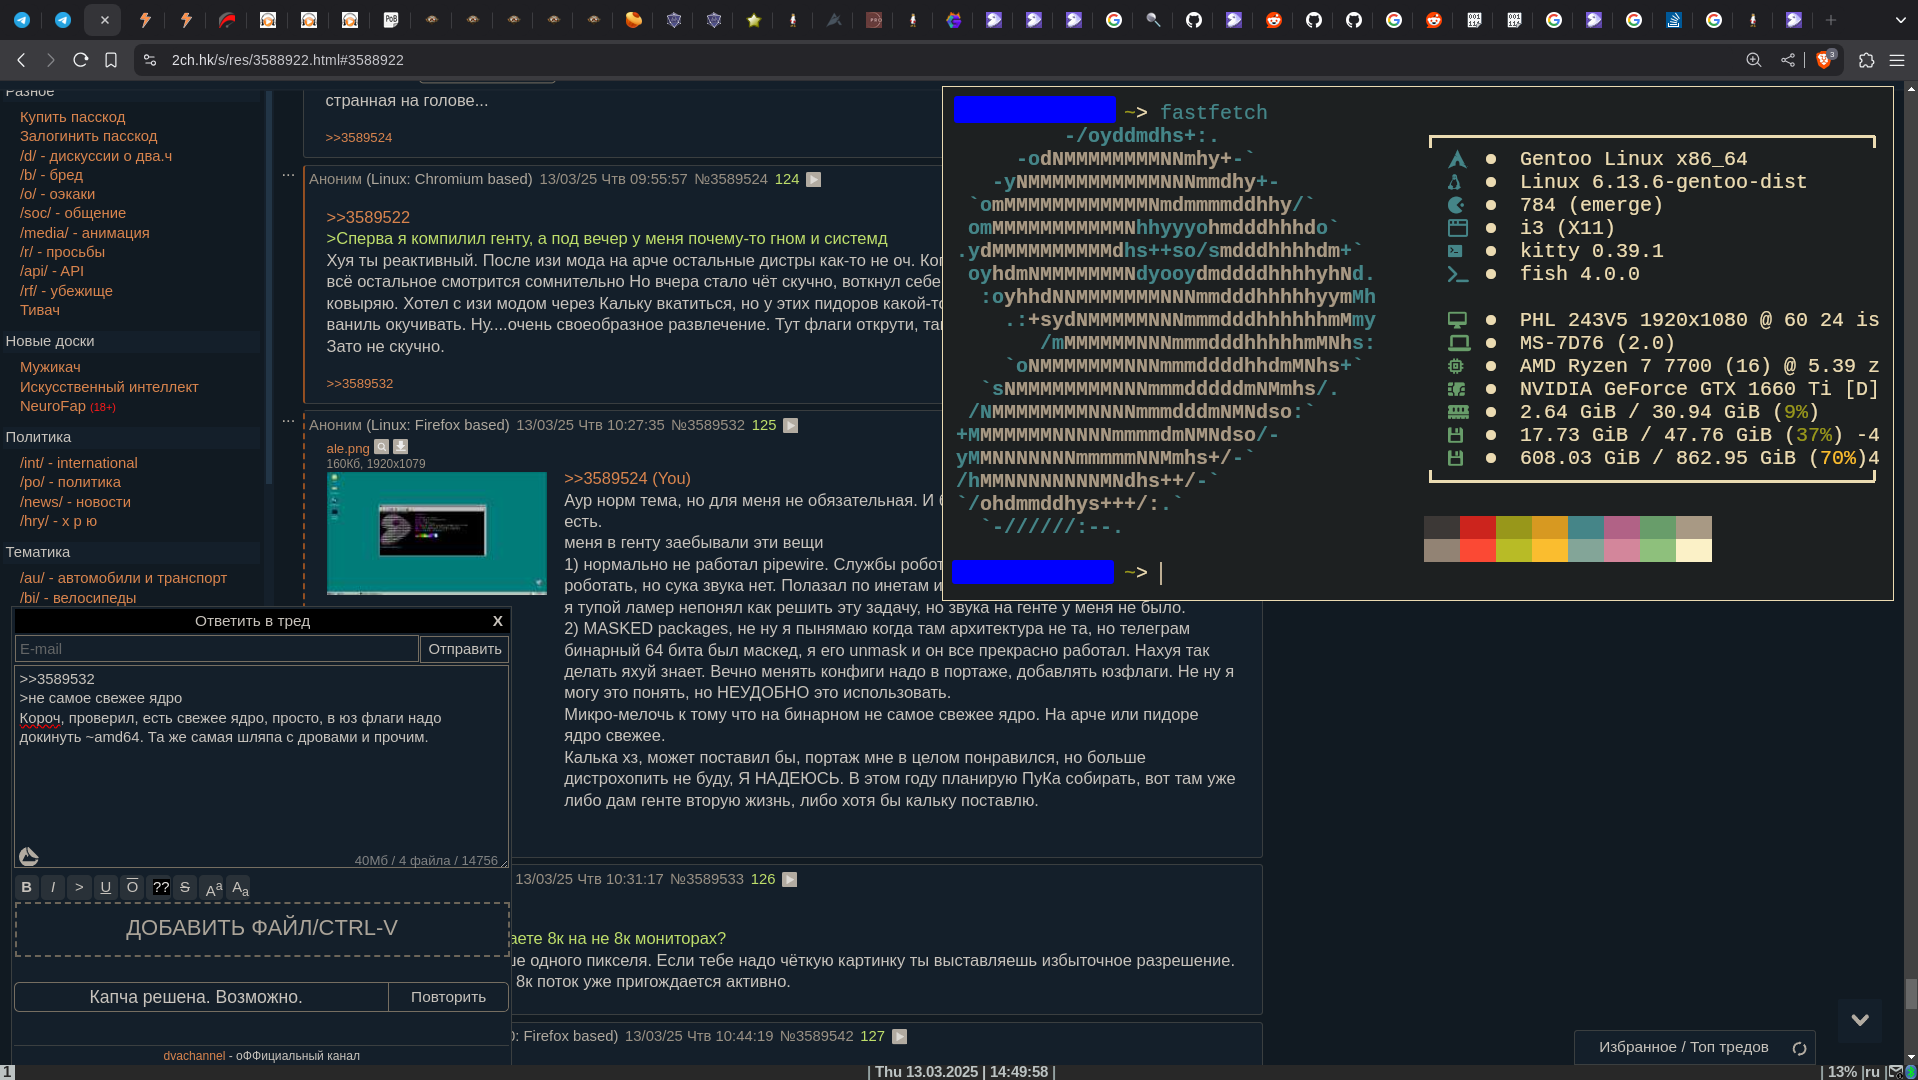Download ale.png via the download icon
The width and height of the screenshot is (1918, 1080).
[401, 447]
